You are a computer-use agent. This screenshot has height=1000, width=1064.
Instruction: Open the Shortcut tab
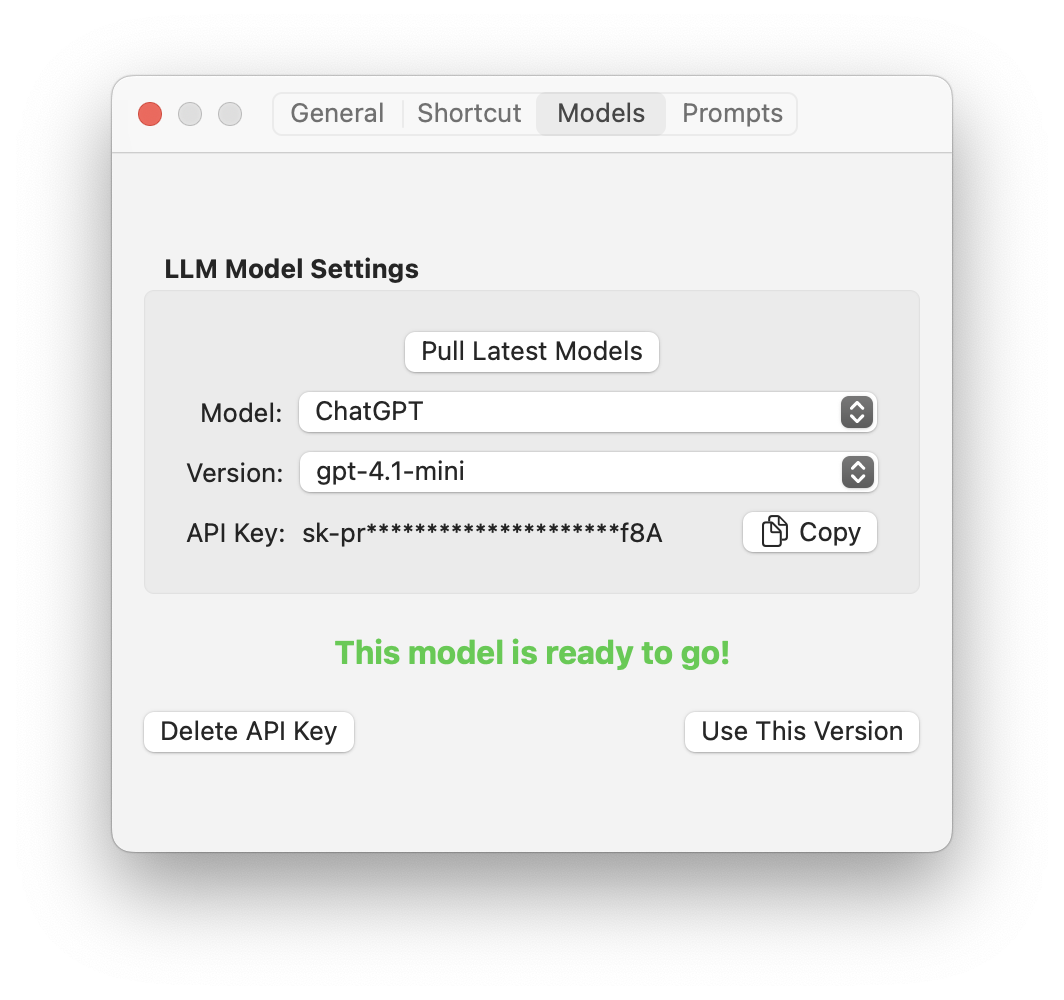pyautogui.click(x=469, y=113)
